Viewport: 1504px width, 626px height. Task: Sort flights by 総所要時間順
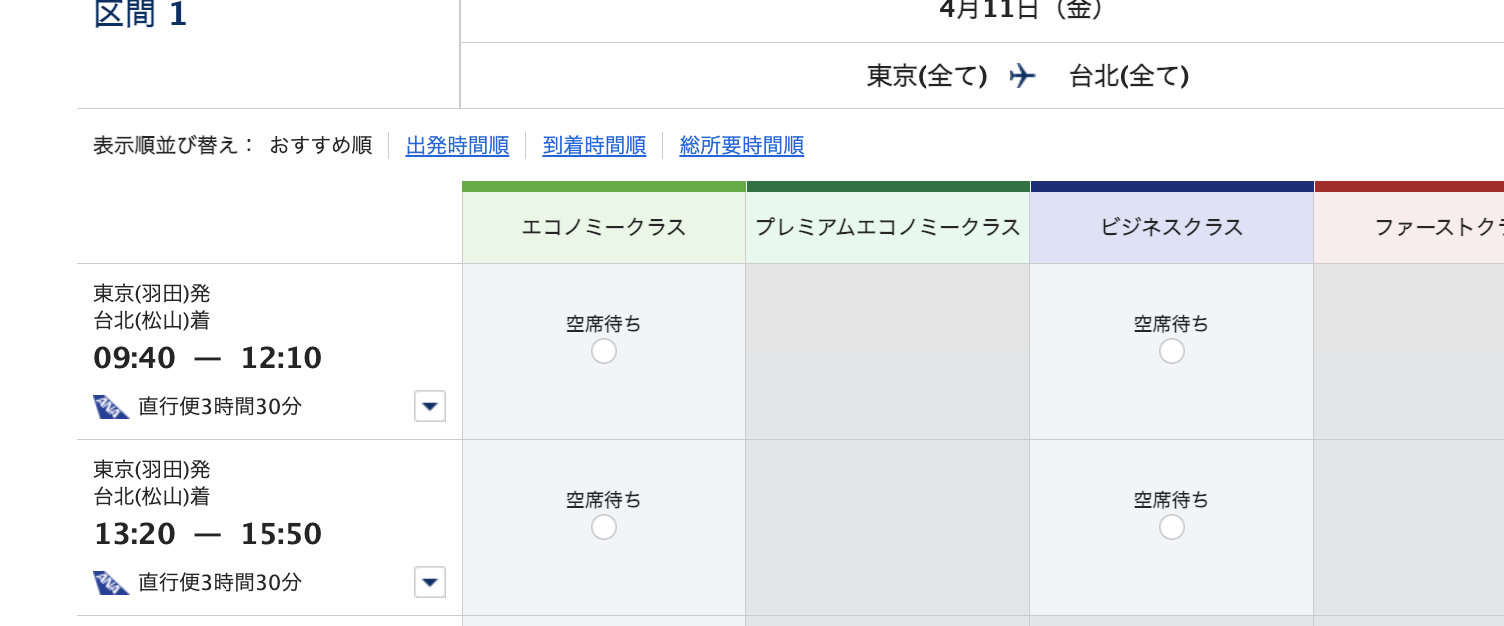coord(741,146)
